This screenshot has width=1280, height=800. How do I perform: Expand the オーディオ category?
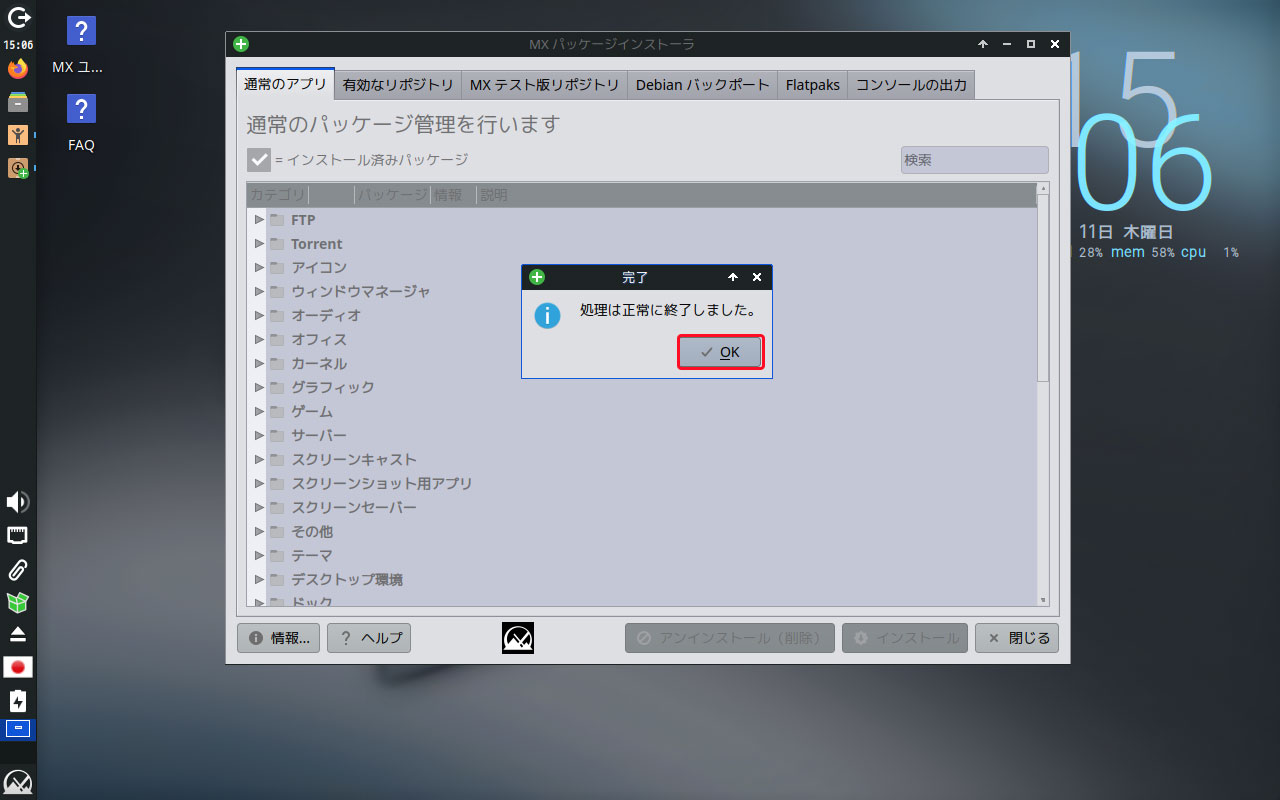coord(259,315)
